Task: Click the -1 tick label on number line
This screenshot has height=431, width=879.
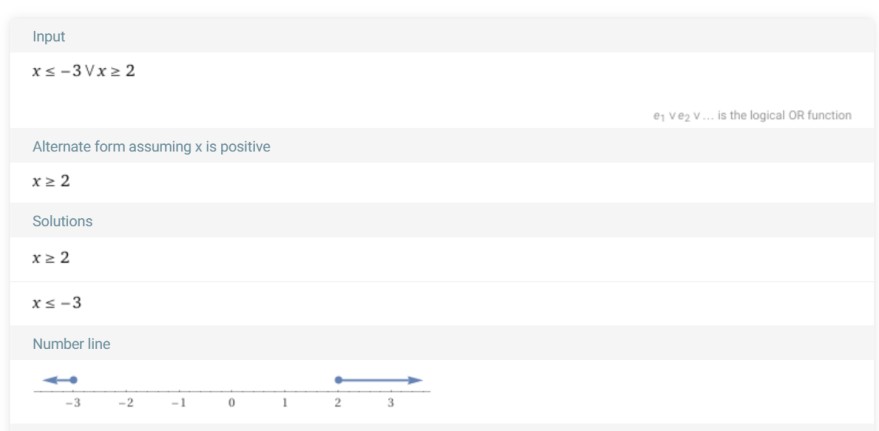Action: [178, 403]
